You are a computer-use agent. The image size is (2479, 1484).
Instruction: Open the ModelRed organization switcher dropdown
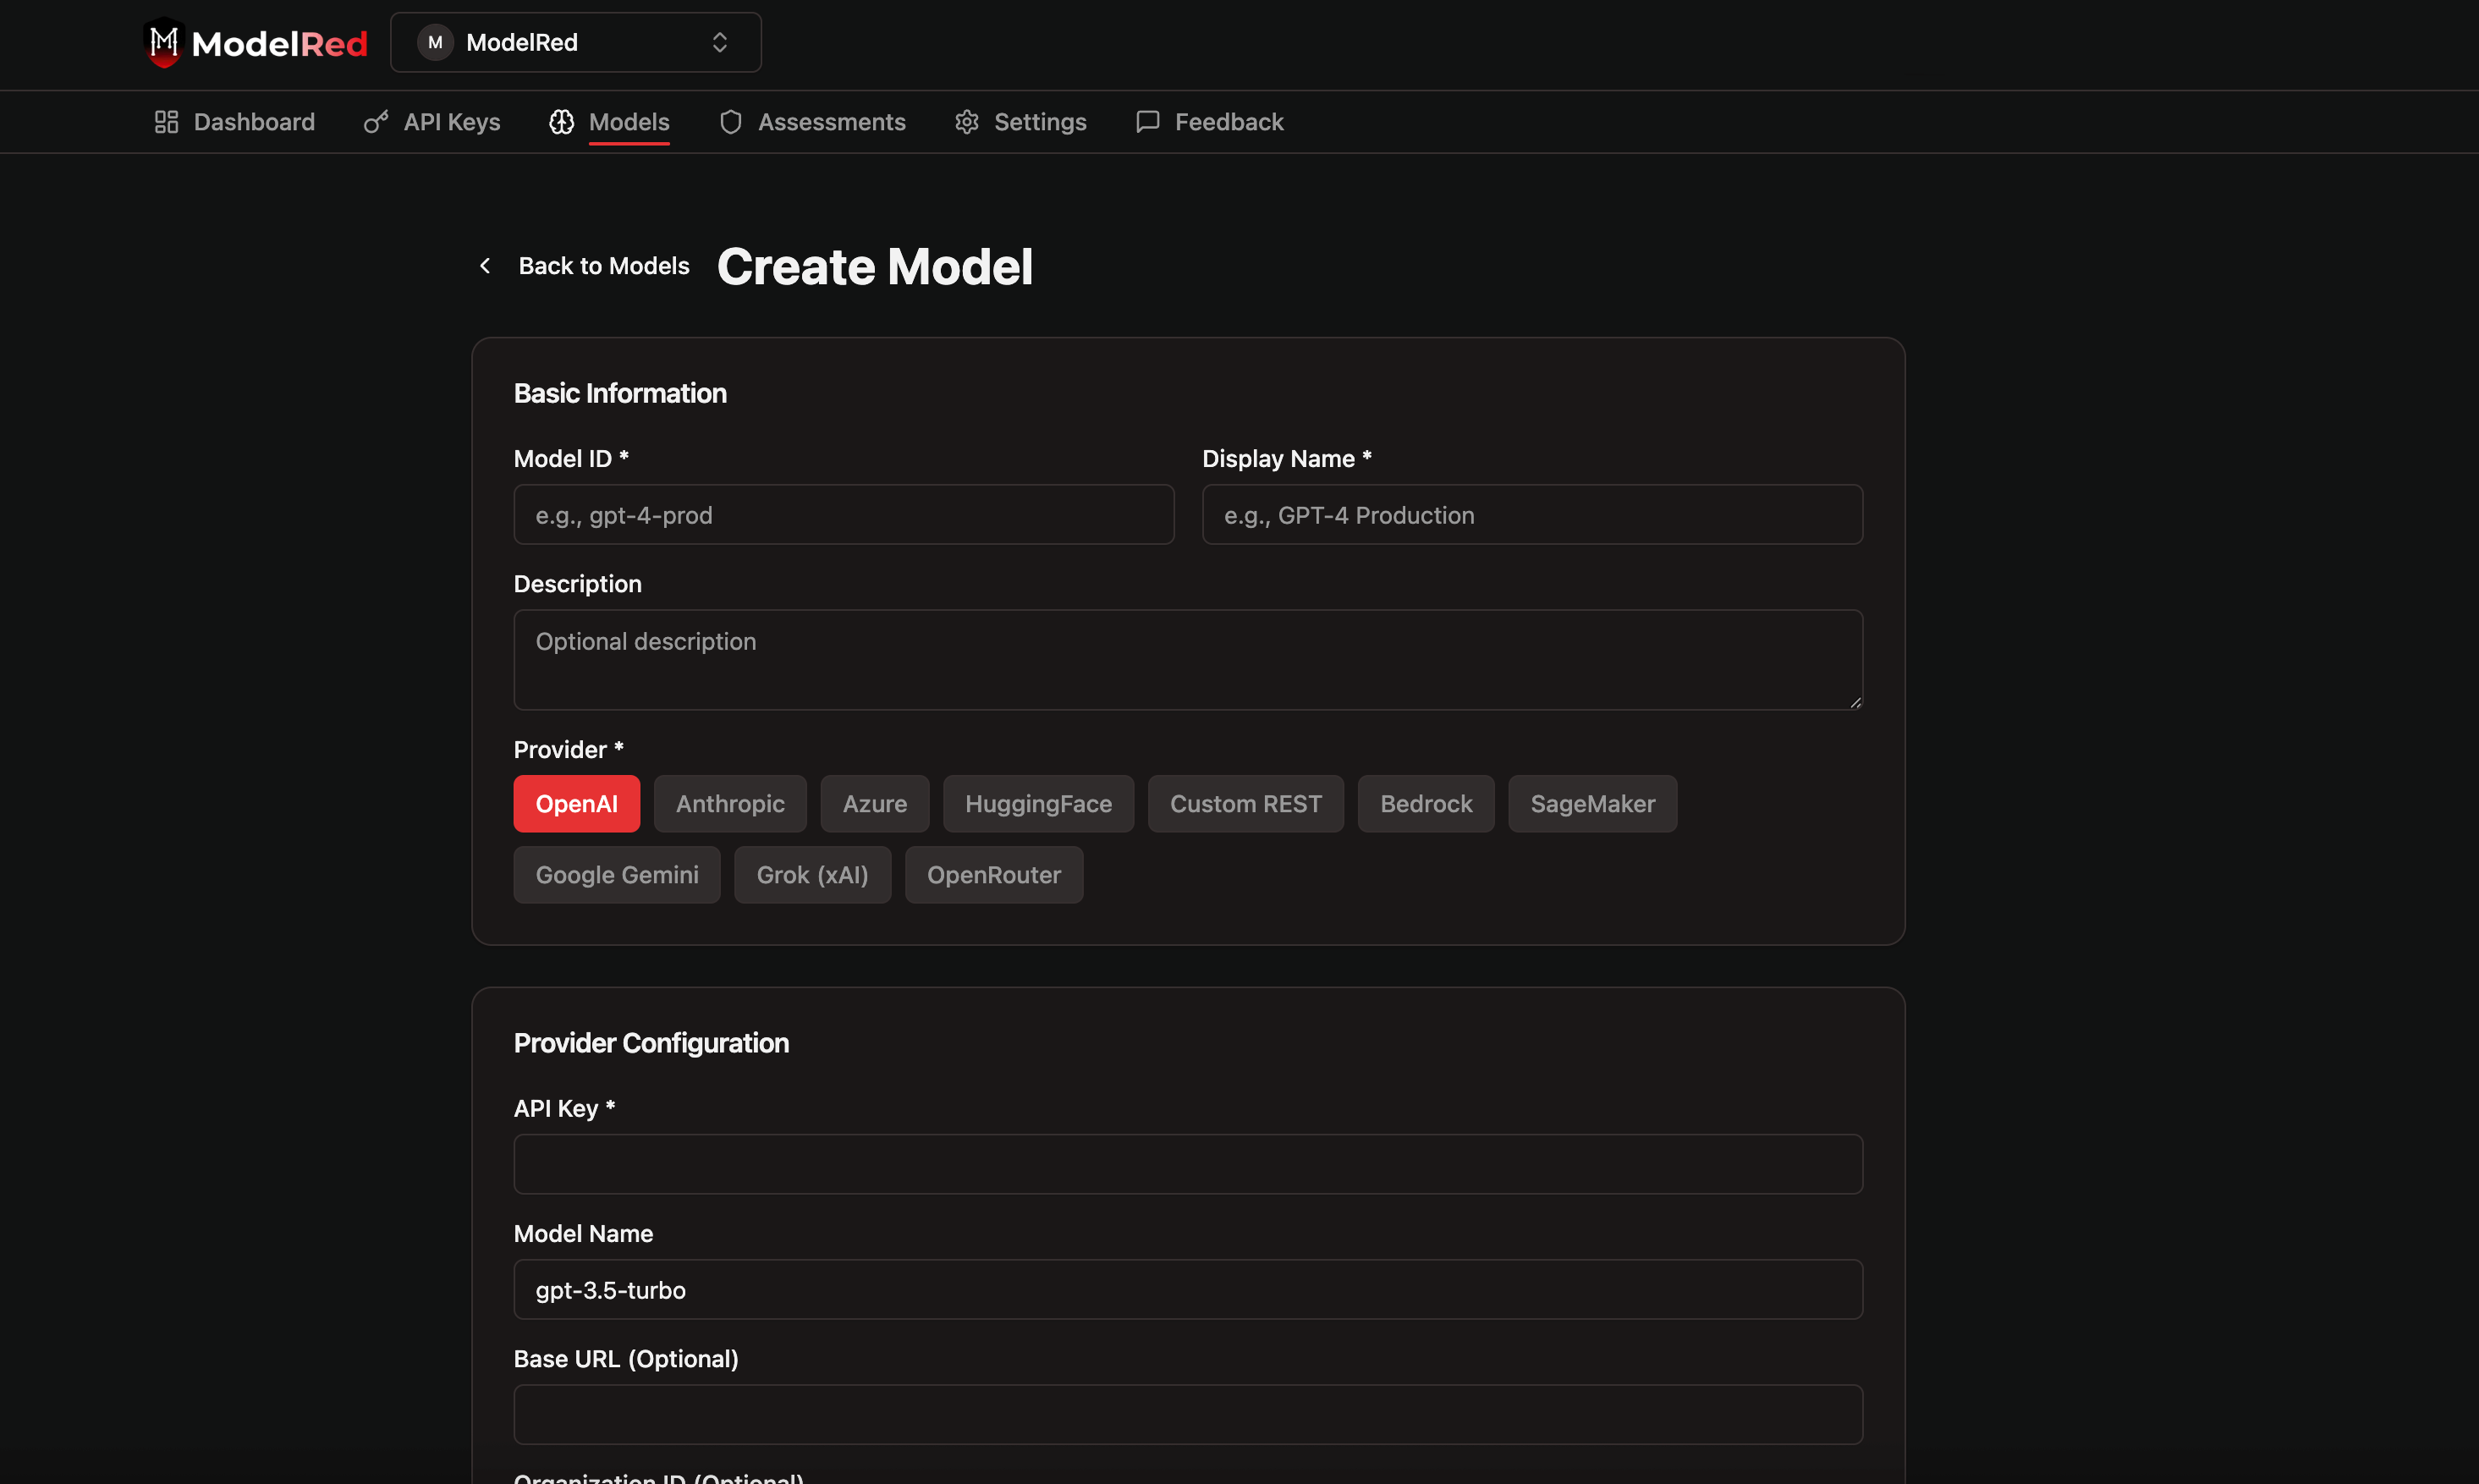(575, 42)
